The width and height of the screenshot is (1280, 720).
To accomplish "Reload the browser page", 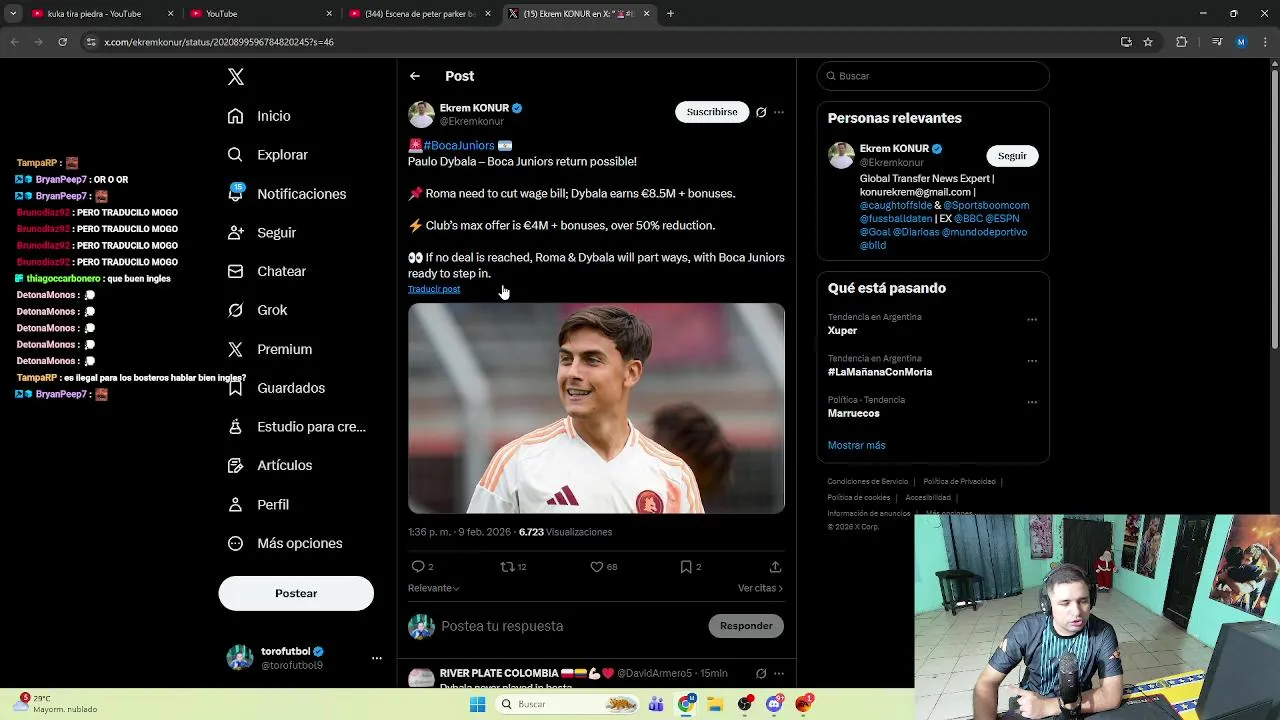I will click(x=62, y=42).
